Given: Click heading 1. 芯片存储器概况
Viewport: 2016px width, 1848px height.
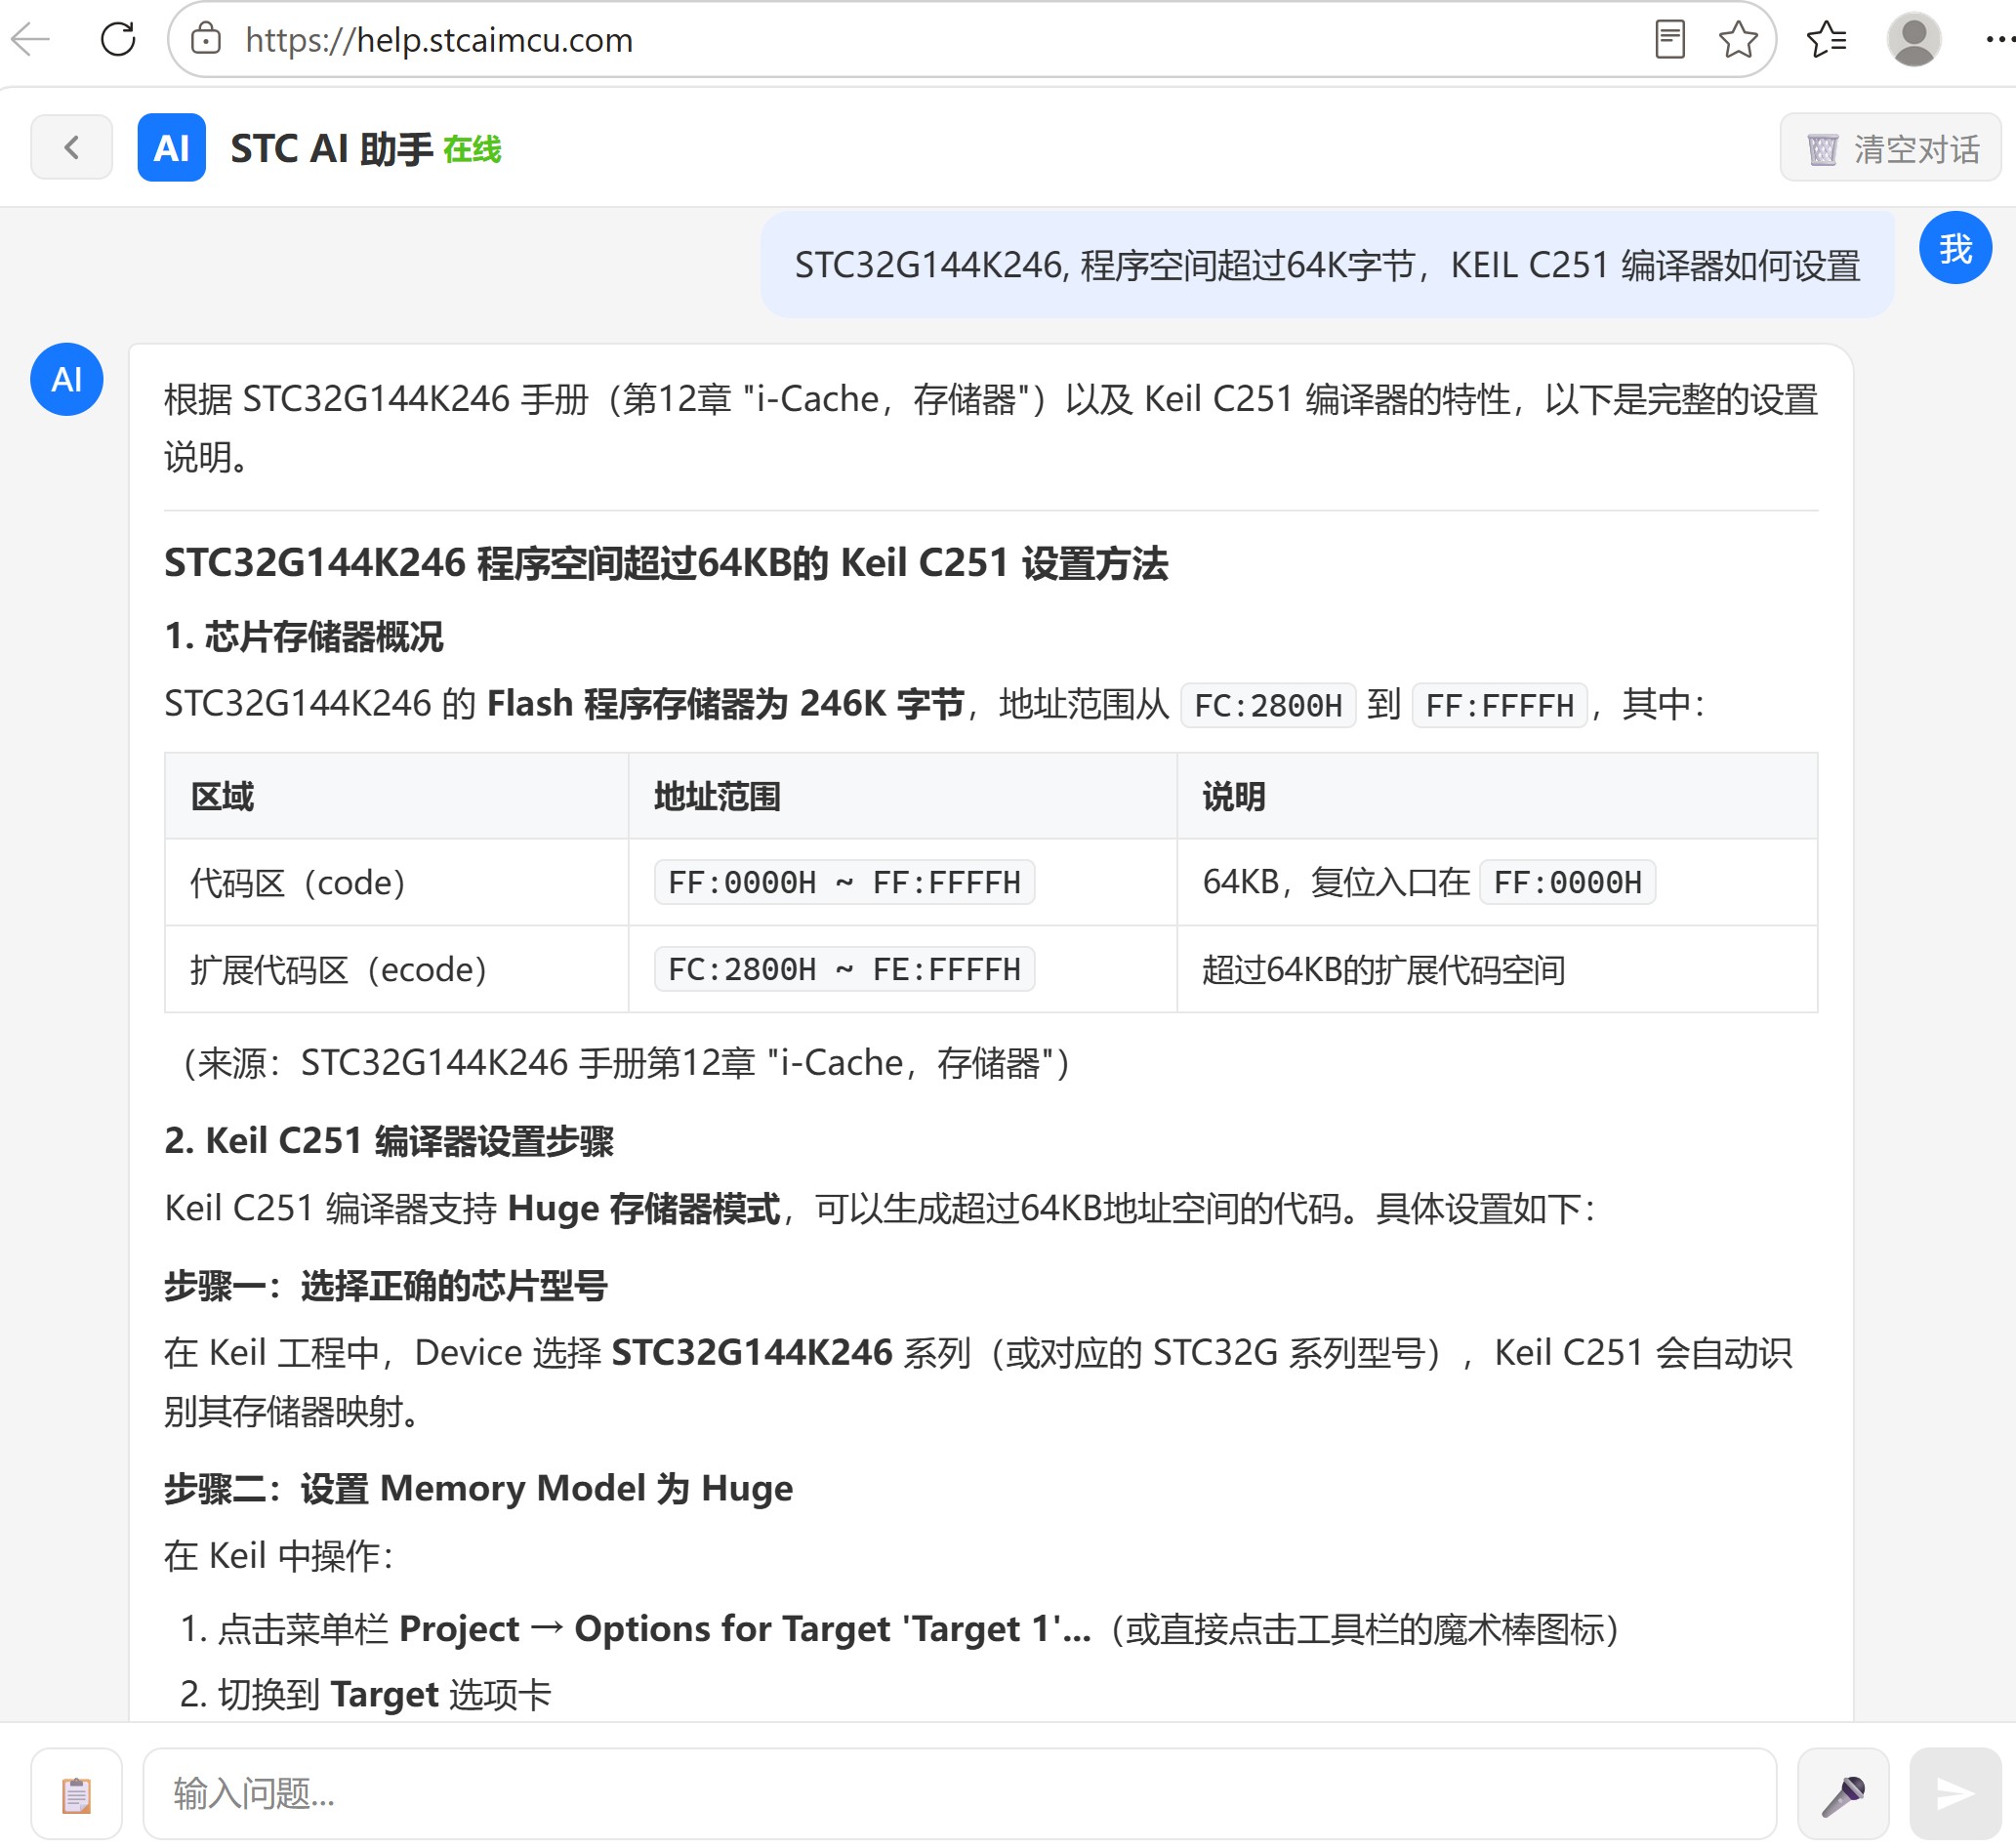Looking at the screenshot, I should (x=304, y=636).
